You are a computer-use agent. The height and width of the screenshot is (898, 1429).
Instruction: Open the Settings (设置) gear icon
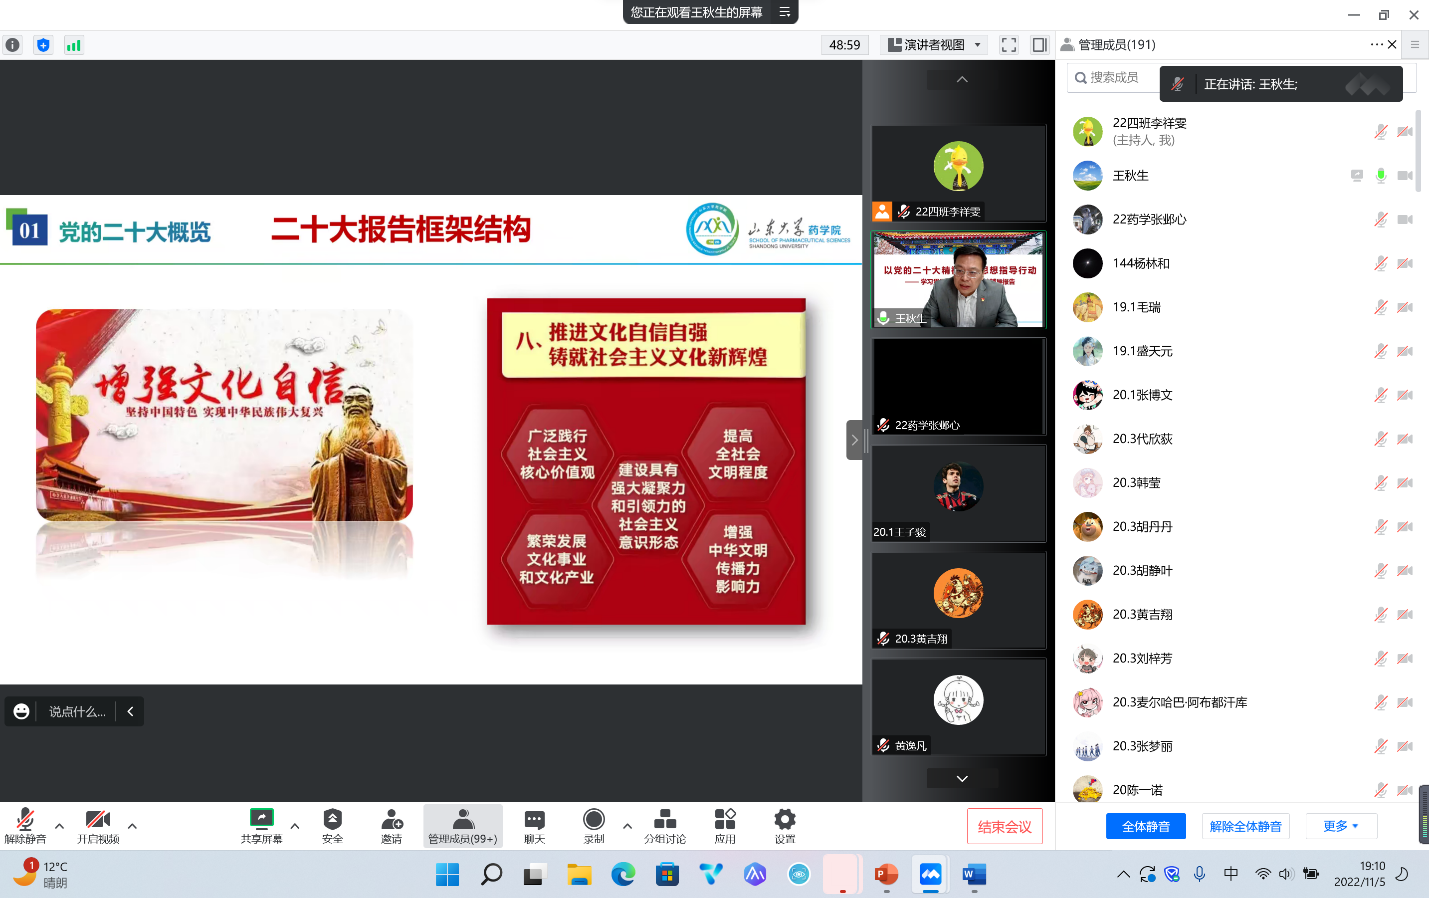pyautogui.click(x=785, y=820)
